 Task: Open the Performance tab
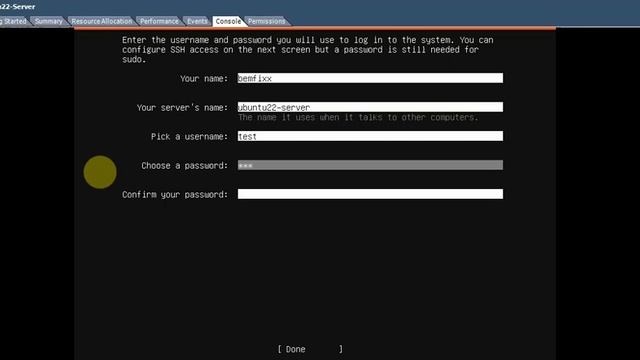point(159,21)
